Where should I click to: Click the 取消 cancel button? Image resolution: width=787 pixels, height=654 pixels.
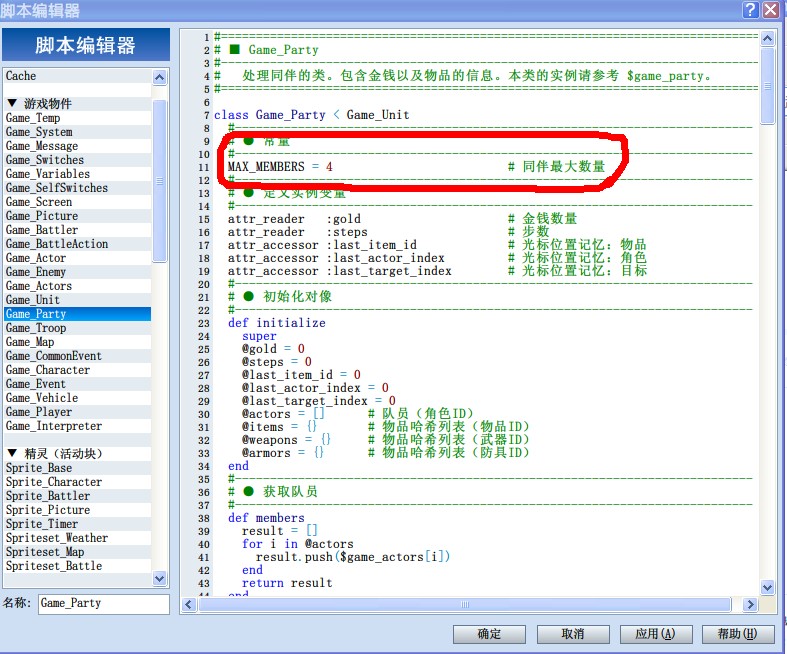[x=573, y=634]
